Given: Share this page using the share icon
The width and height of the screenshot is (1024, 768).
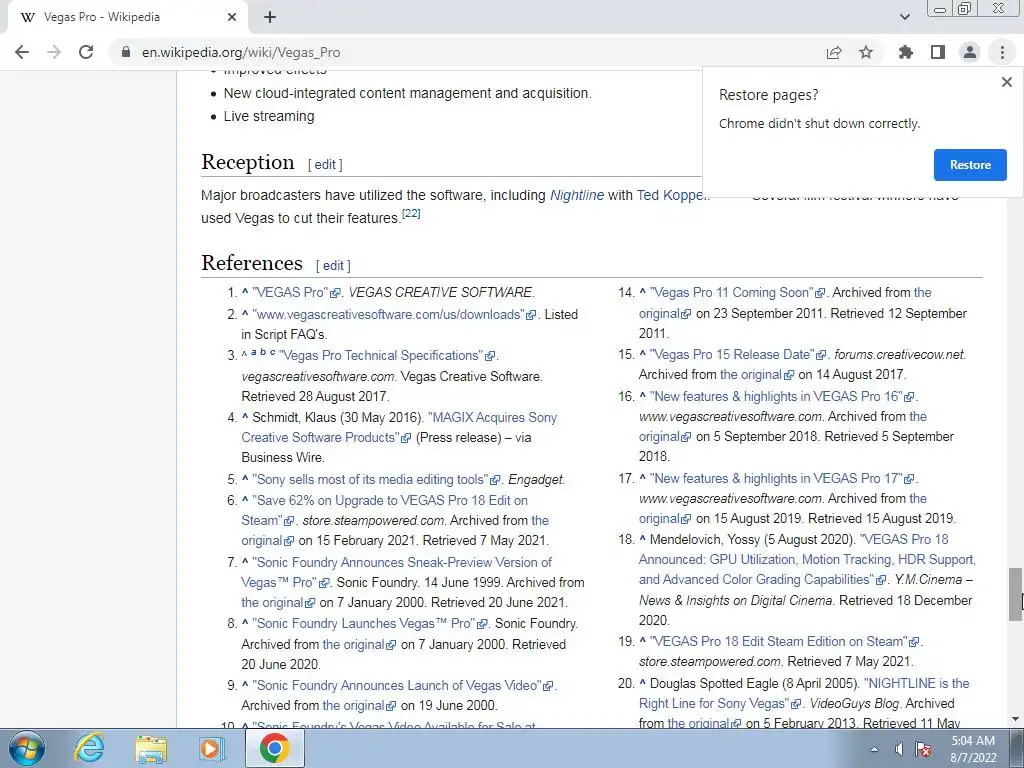Looking at the screenshot, I should click(834, 52).
